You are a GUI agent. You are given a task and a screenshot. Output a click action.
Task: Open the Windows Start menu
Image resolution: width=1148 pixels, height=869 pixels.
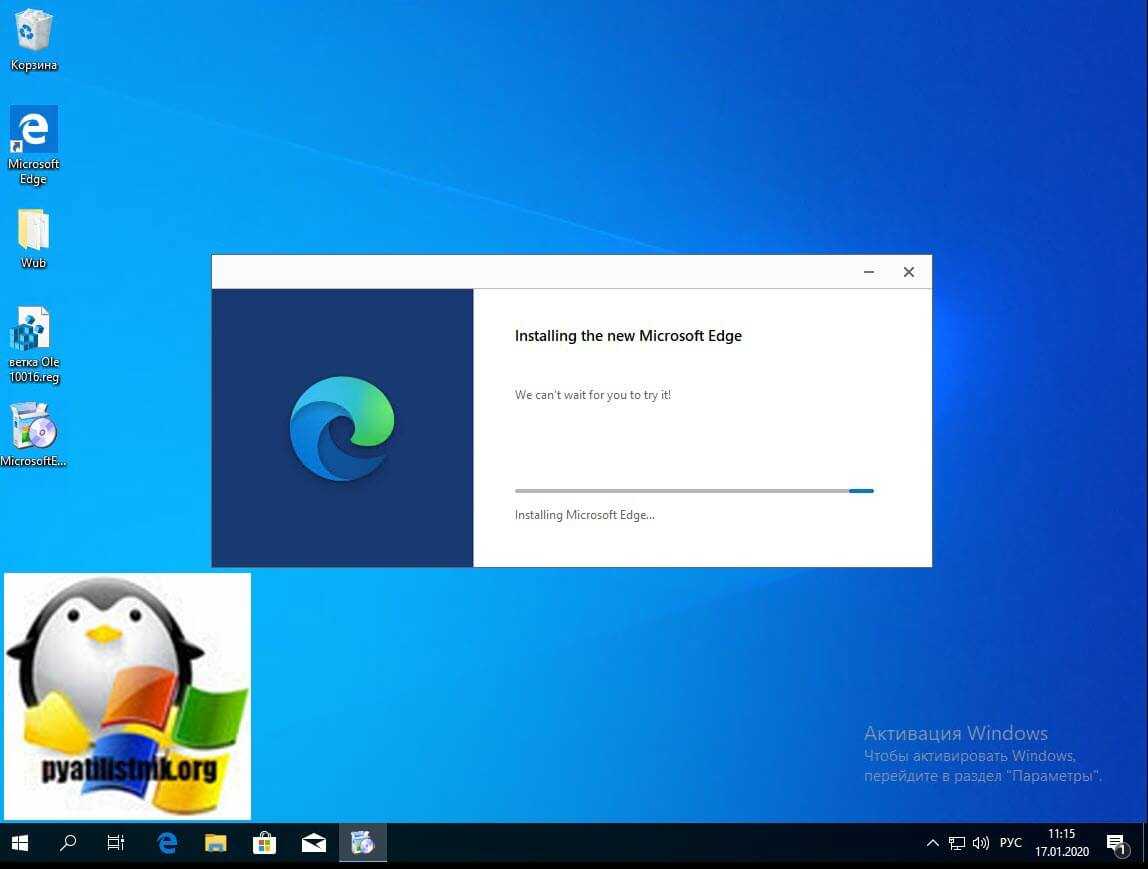tap(20, 843)
